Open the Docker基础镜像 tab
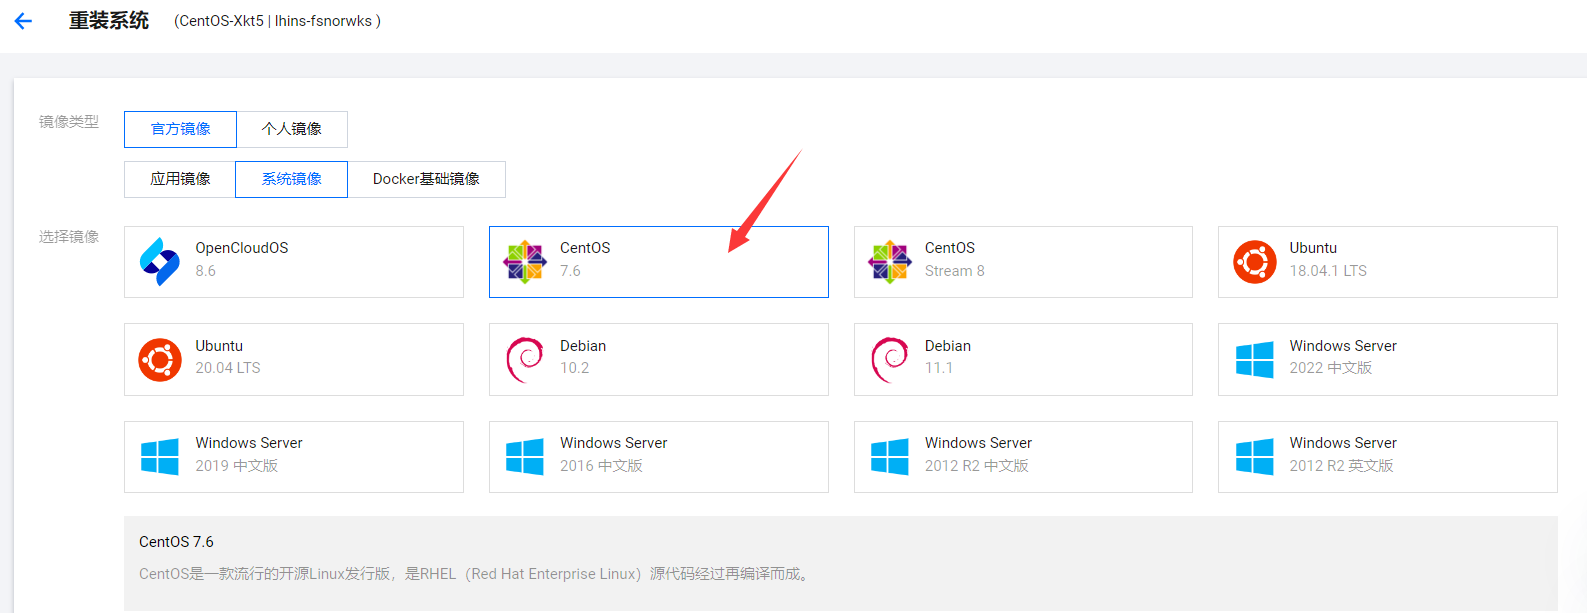The image size is (1587, 613). 426,179
